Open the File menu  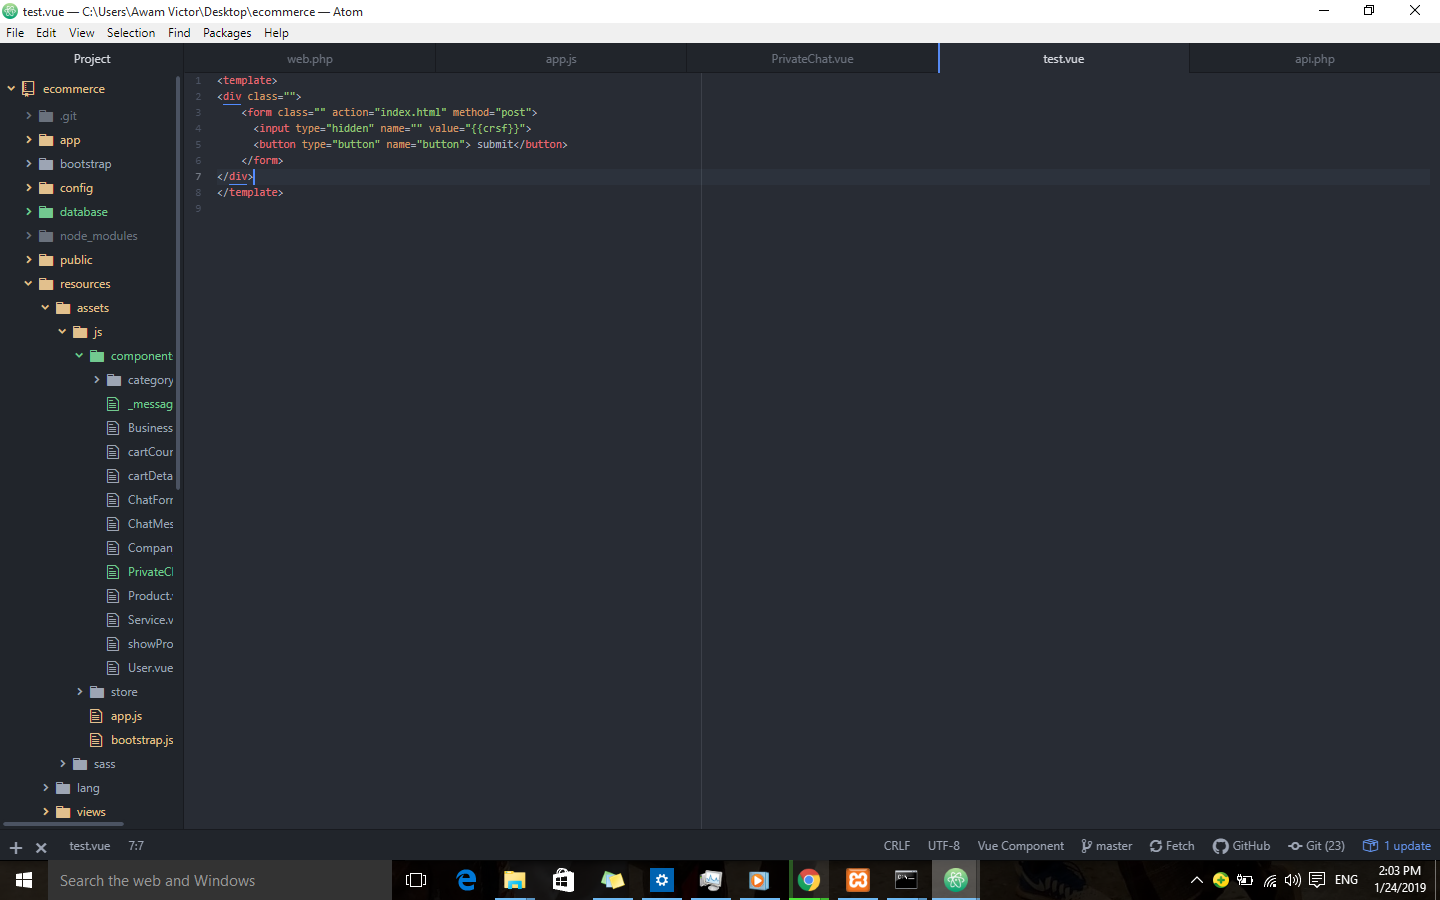point(15,33)
